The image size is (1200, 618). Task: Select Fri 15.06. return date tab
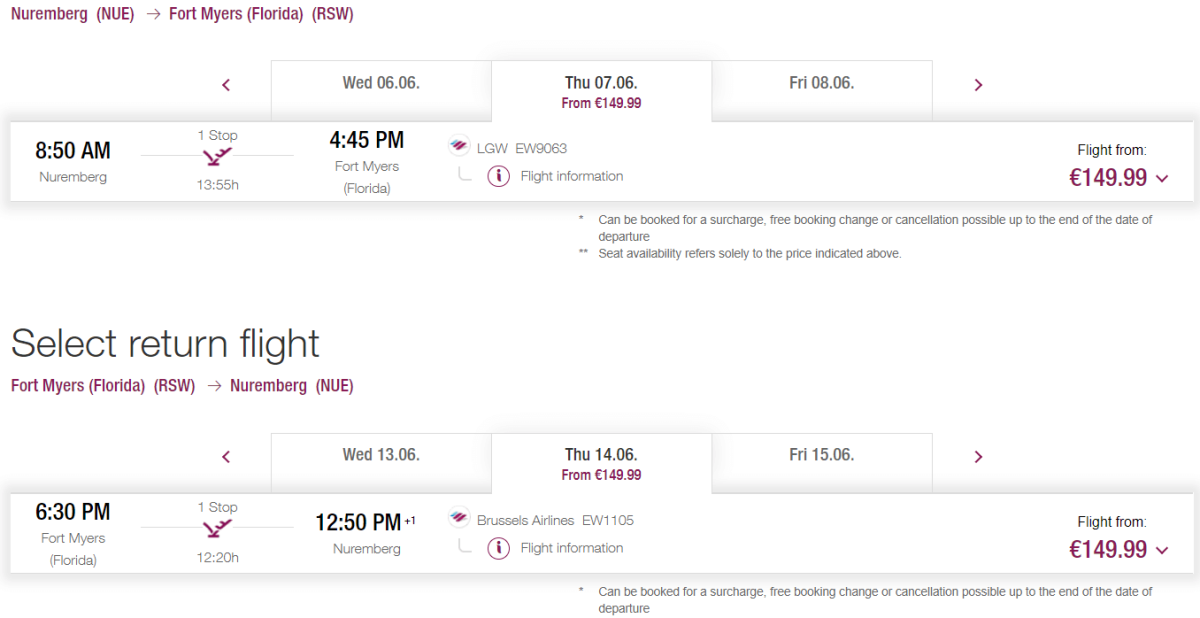click(821, 456)
